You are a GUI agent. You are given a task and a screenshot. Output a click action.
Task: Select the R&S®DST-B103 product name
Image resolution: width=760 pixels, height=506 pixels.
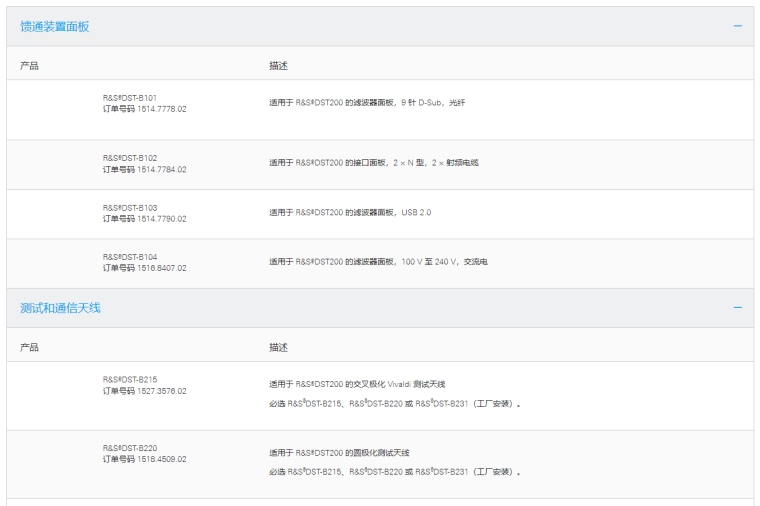click(x=130, y=208)
